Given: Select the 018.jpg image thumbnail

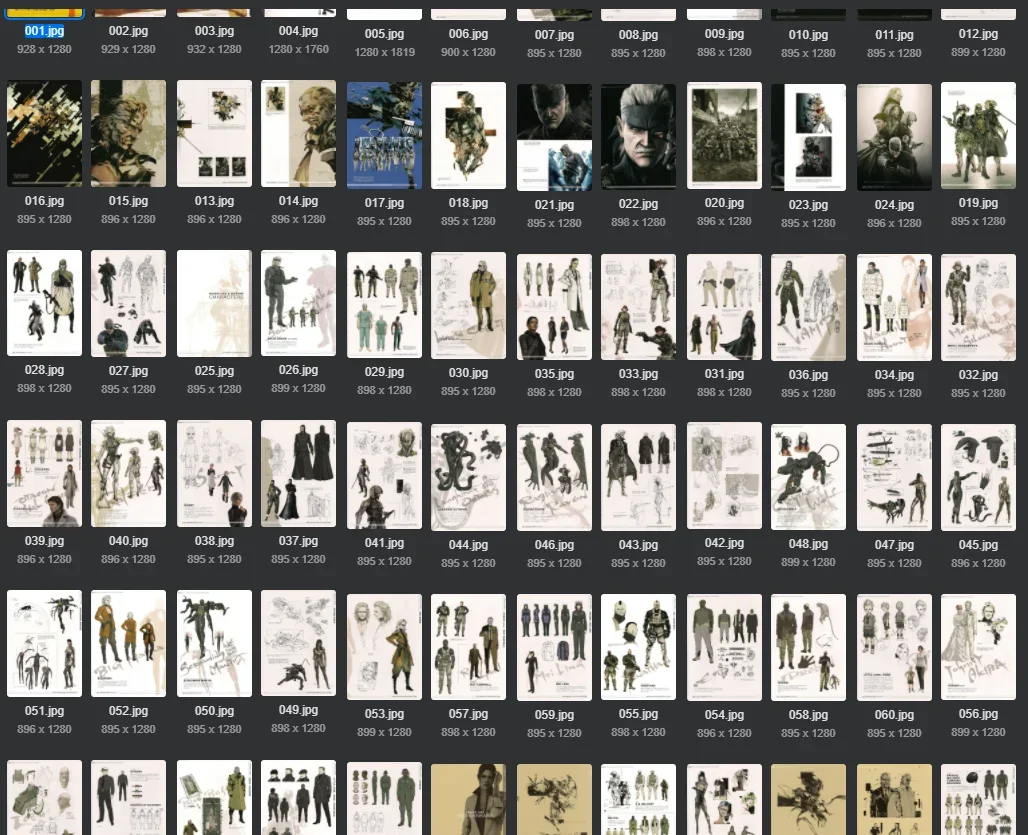Looking at the screenshot, I should [468, 136].
